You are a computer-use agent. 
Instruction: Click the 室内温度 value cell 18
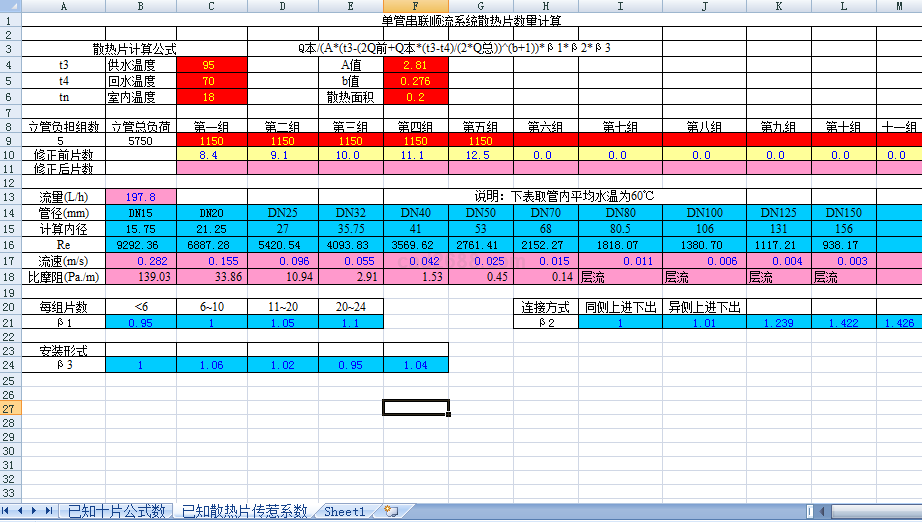209,97
